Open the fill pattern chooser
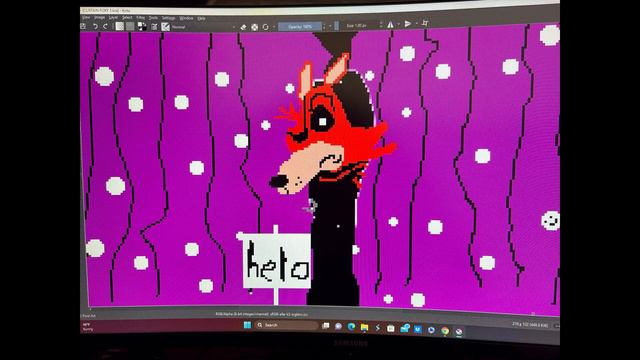 click(x=130, y=26)
